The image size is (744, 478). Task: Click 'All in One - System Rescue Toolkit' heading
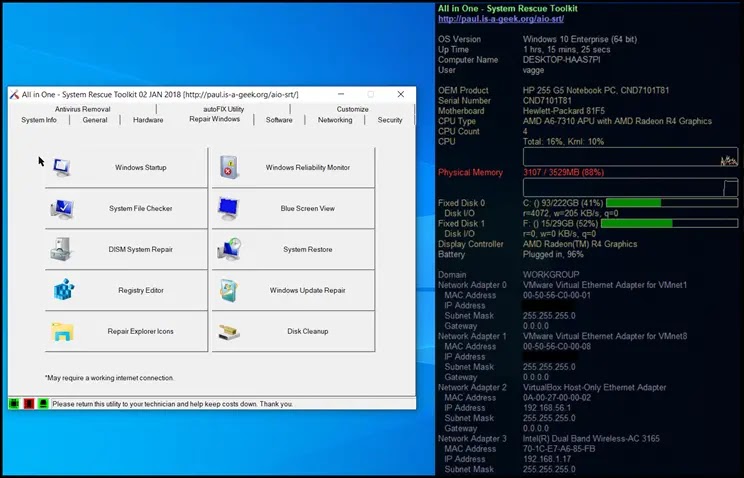pos(508,9)
